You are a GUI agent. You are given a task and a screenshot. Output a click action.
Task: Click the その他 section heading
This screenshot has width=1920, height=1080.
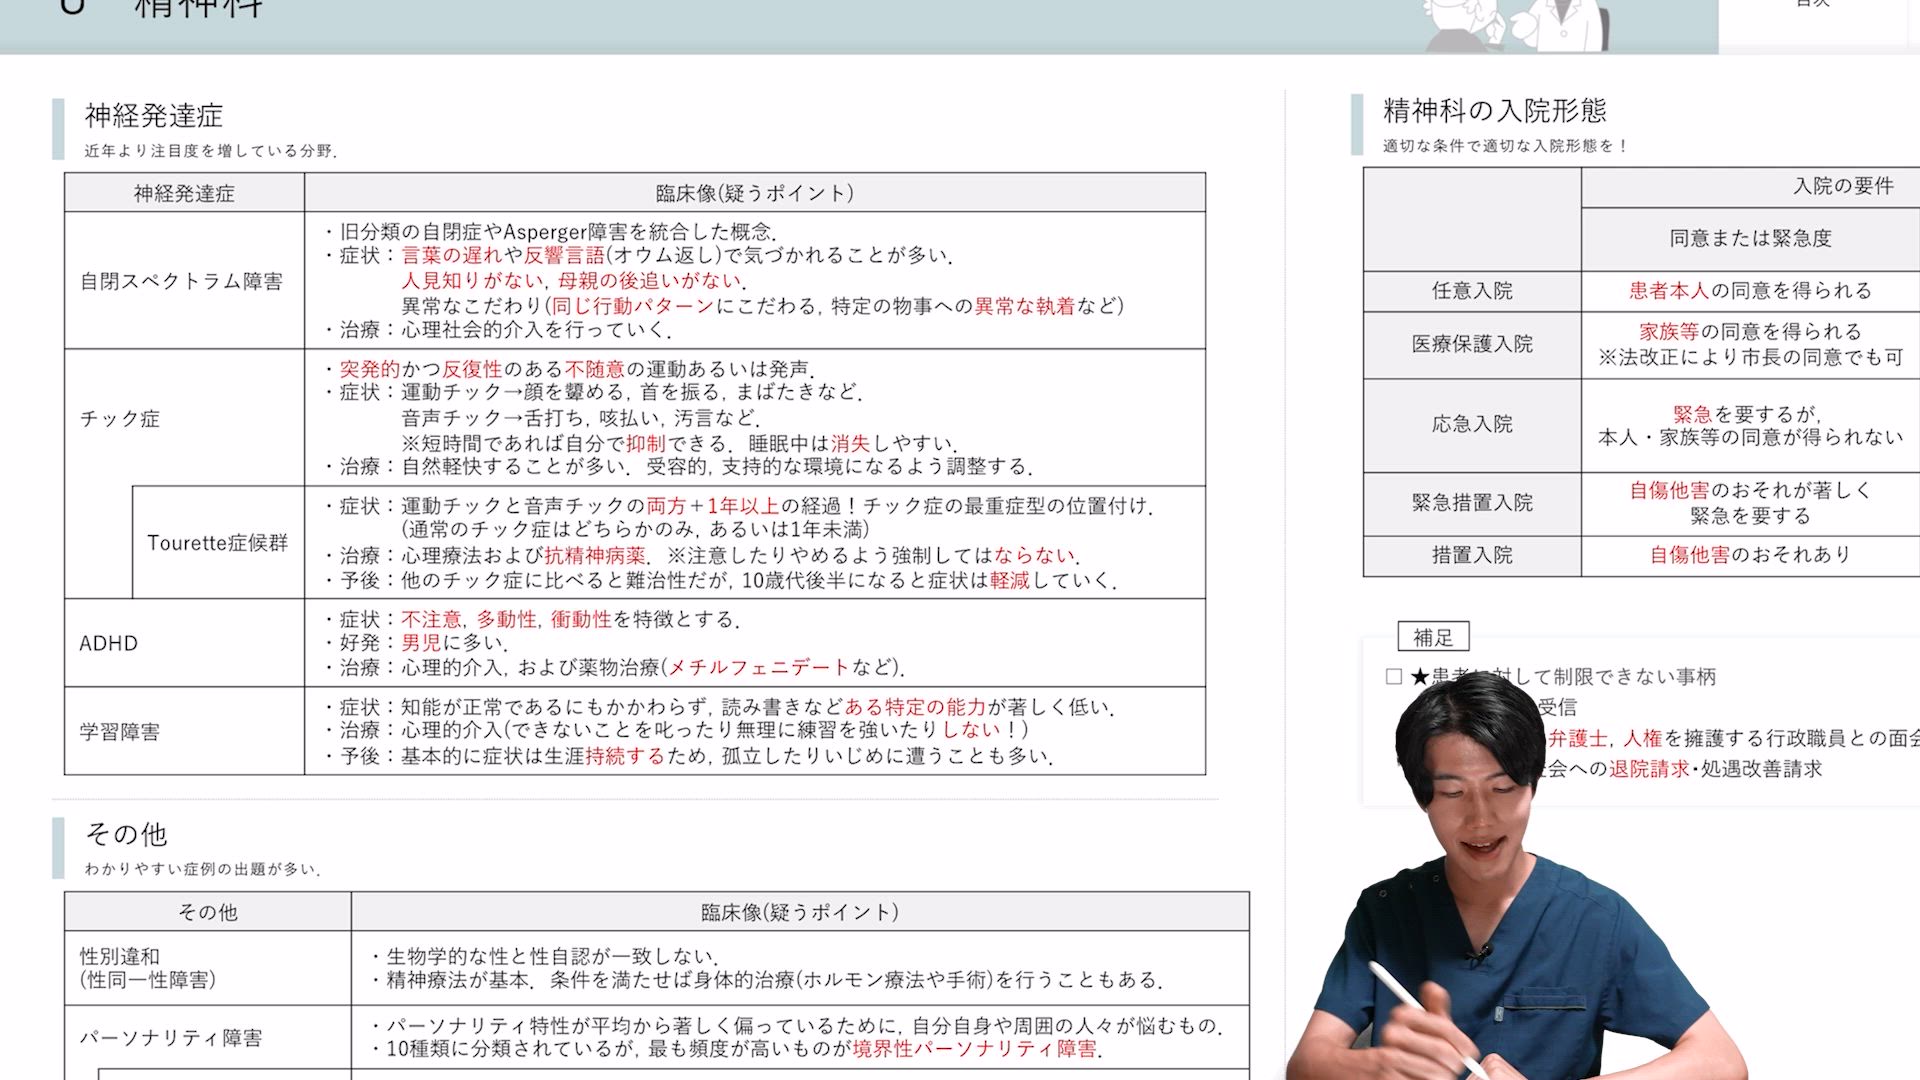coord(126,834)
